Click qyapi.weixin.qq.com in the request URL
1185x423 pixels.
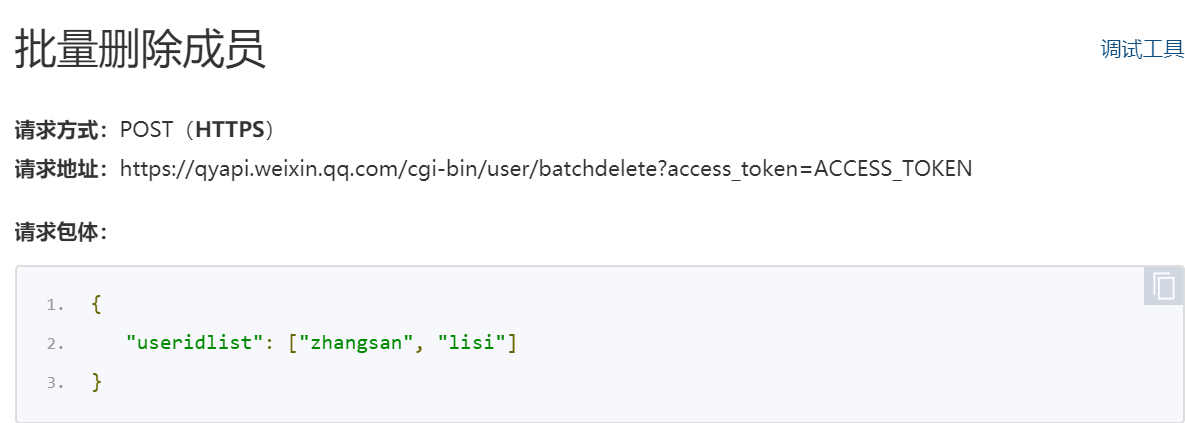point(292,168)
